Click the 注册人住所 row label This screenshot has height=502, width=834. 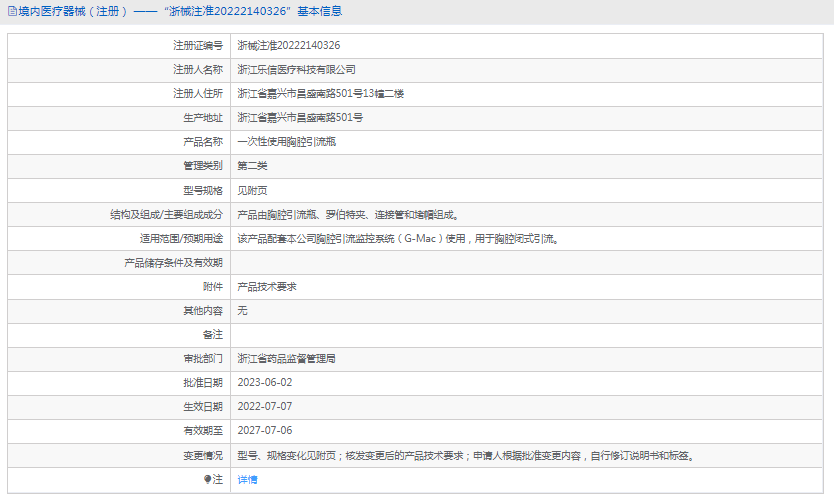point(198,94)
